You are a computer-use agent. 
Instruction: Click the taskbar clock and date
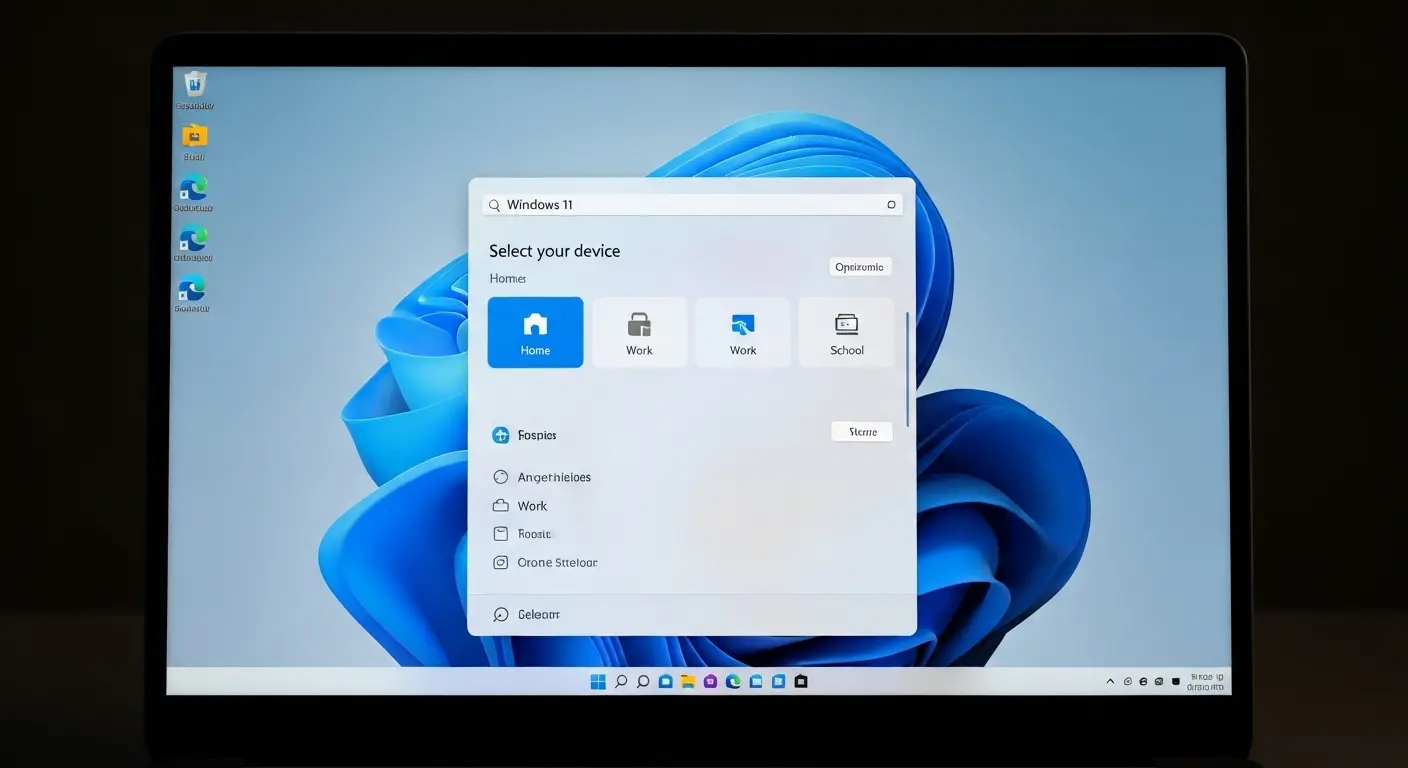(x=1206, y=682)
